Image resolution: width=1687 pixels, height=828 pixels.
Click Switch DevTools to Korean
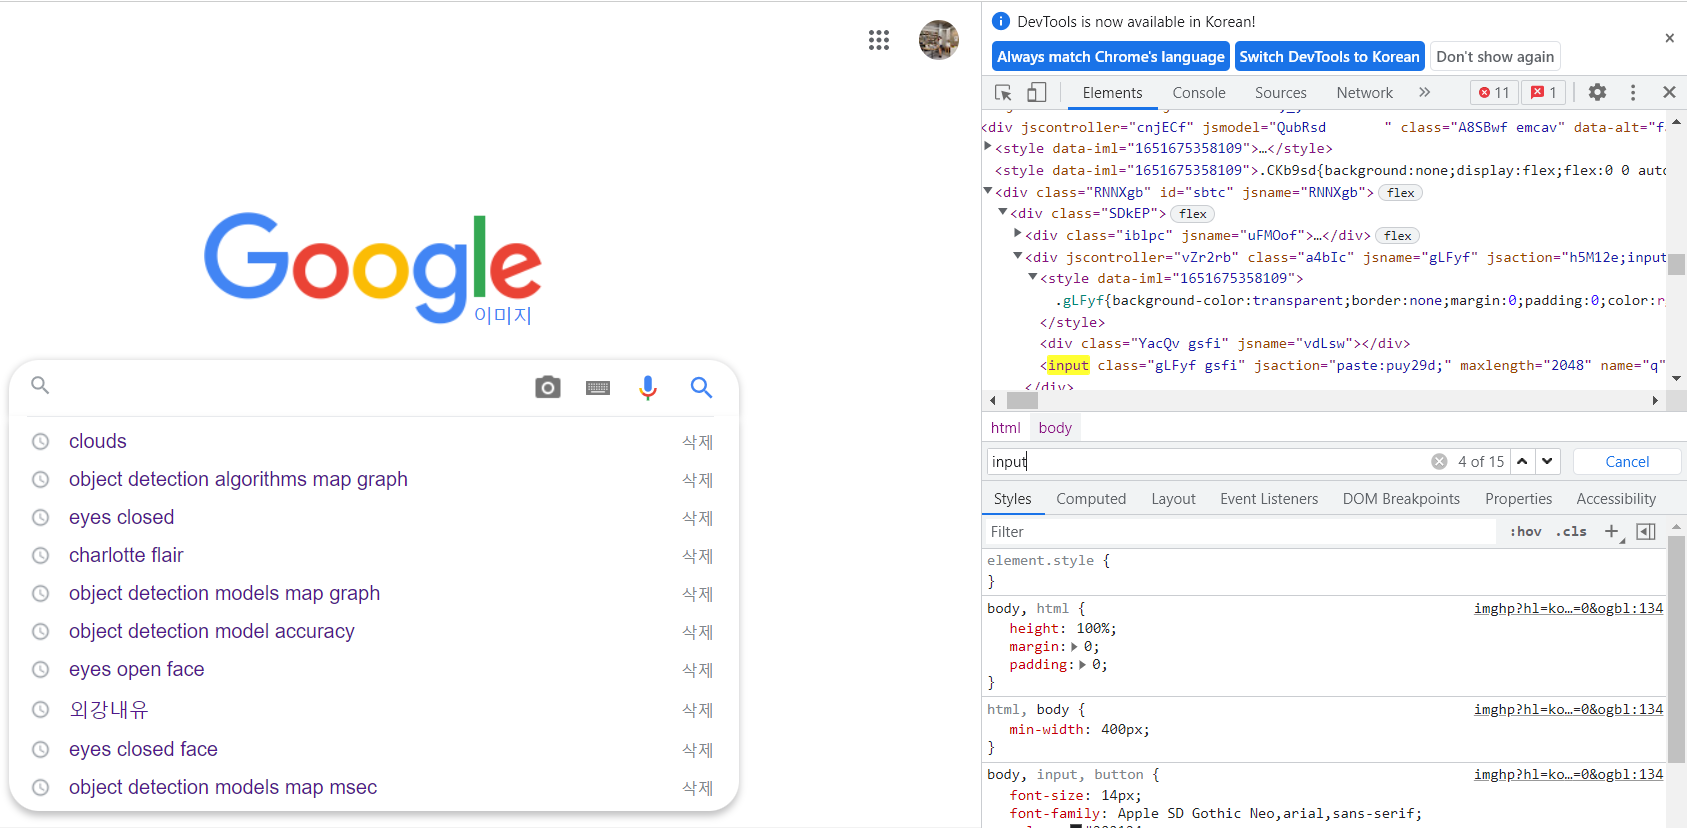tap(1329, 56)
